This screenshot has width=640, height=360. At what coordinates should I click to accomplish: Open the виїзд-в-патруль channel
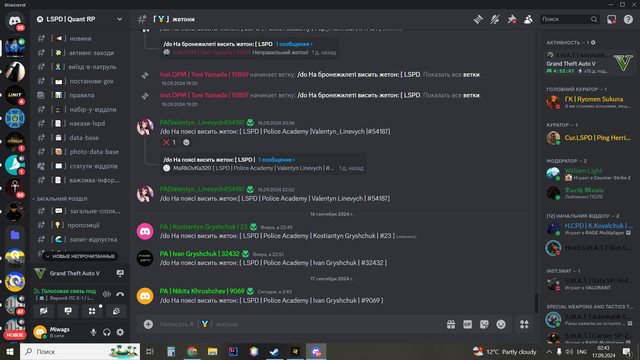(80, 67)
